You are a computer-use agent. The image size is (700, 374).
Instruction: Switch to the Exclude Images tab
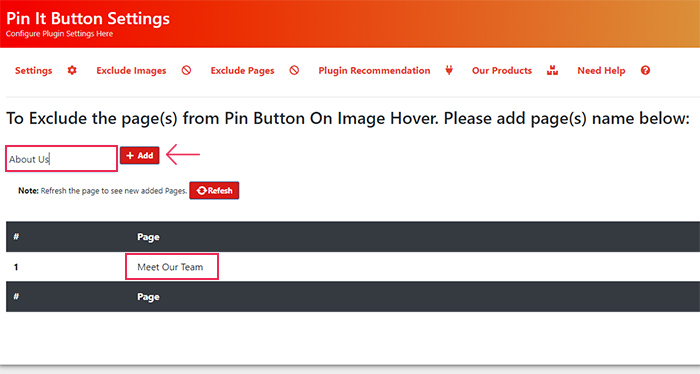pyautogui.click(x=131, y=71)
